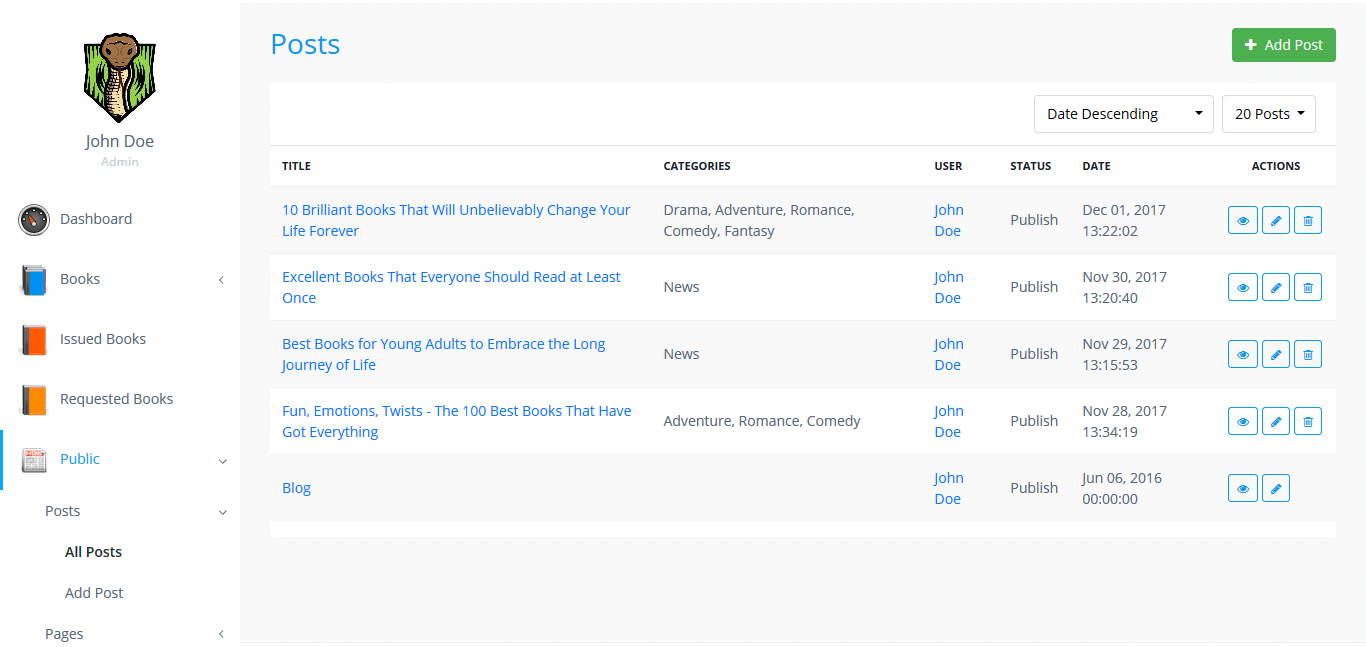Screen dimensions: 1366x647
Task: Open the Date Descending sort dropdown
Action: 1123,114
